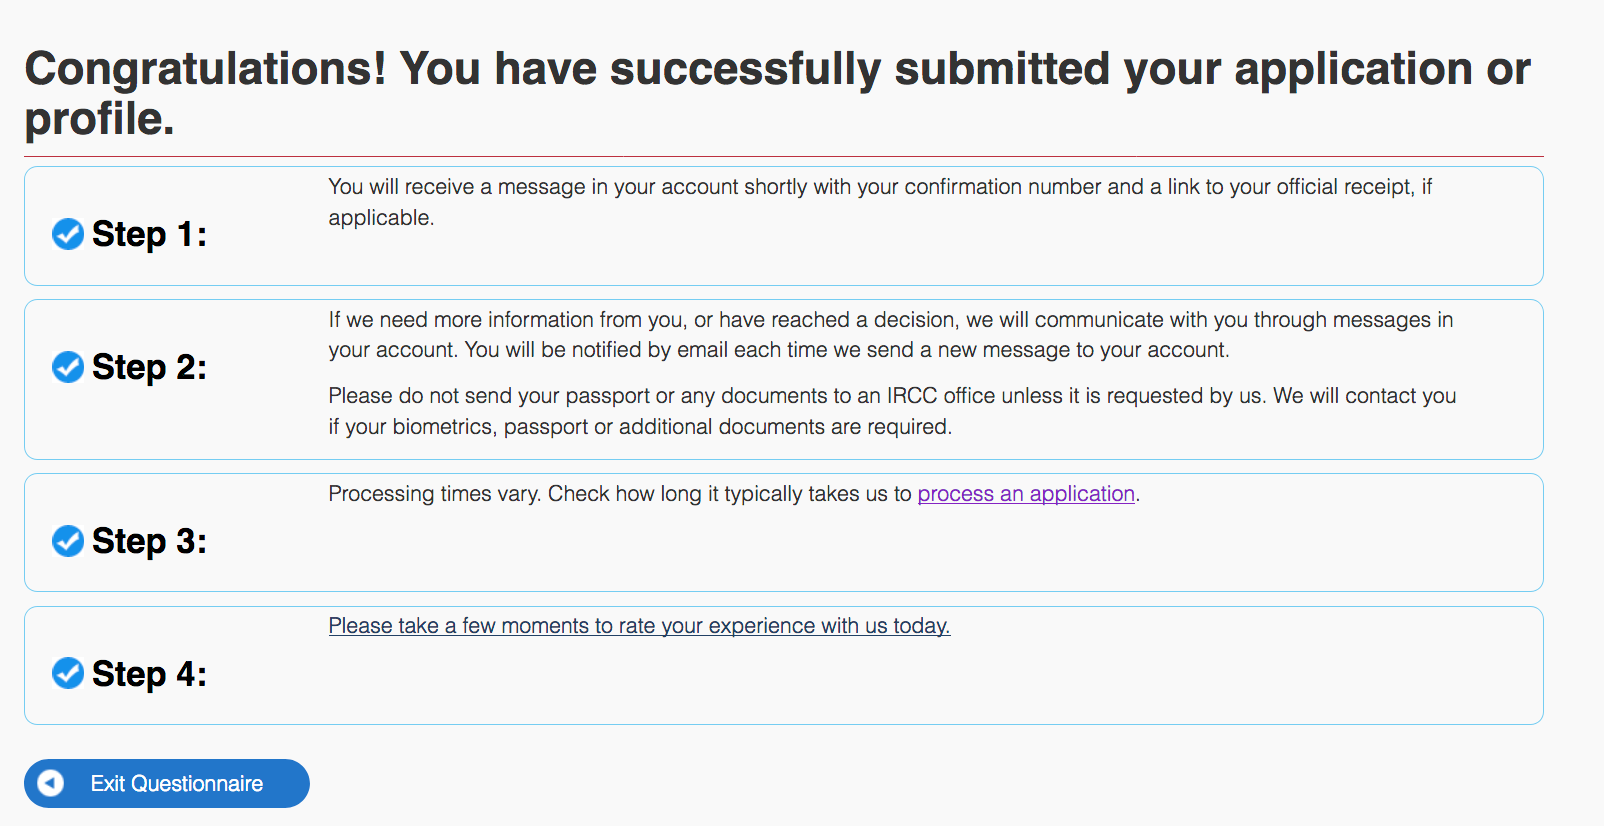Select the Step 2: heading label
Viewport: 1604px width, 826px height.
[x=149, y=367]
